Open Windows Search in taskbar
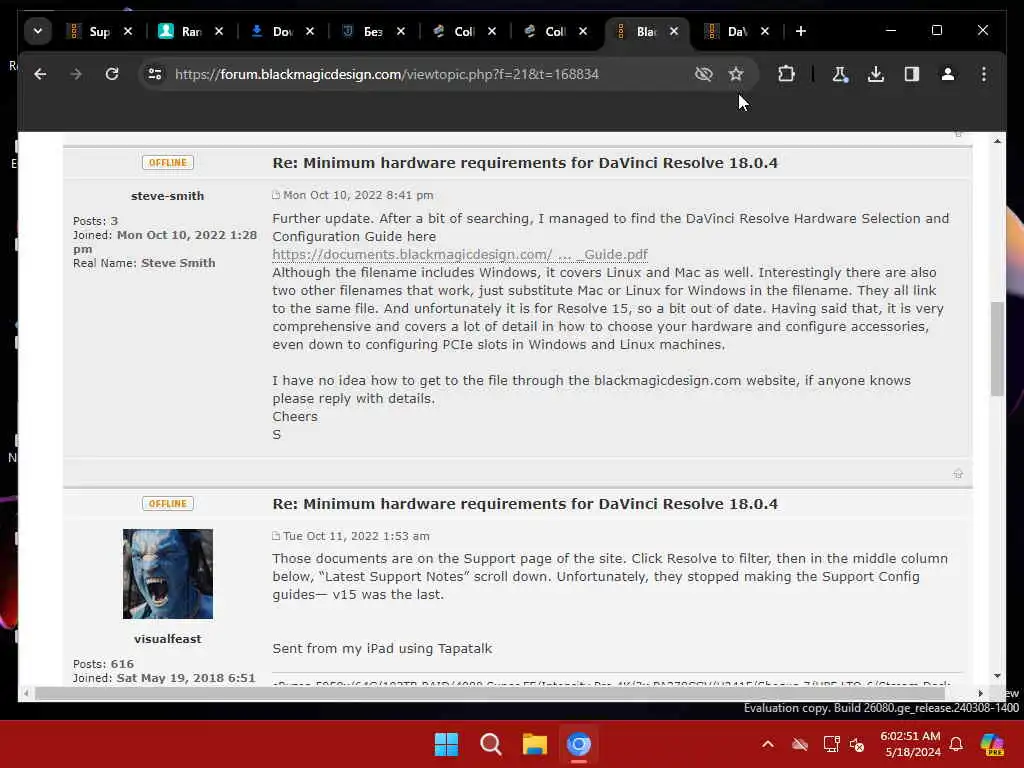This screenshot has height=768, width=1024. [x=490, y=744]
